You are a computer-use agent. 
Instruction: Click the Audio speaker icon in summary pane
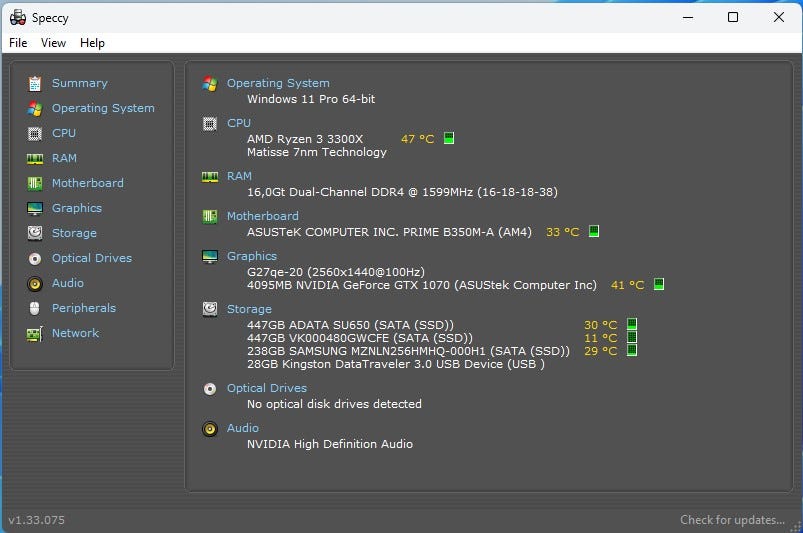coord(210,429)
